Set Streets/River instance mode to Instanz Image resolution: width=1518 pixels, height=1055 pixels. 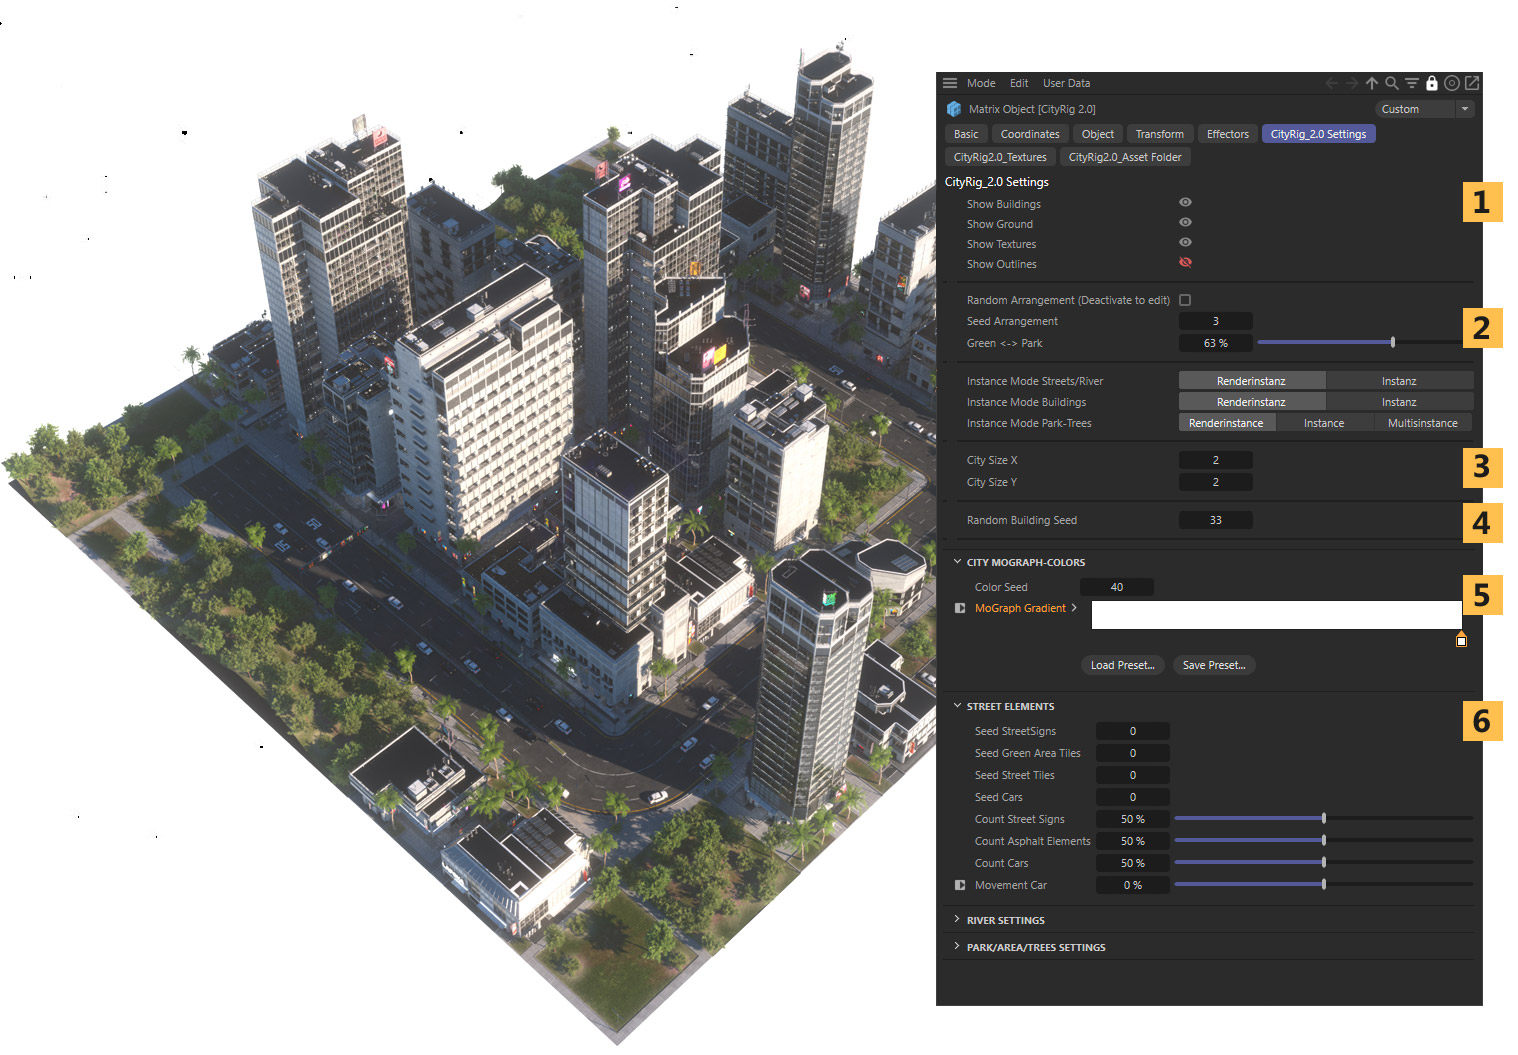(1399, 381)
